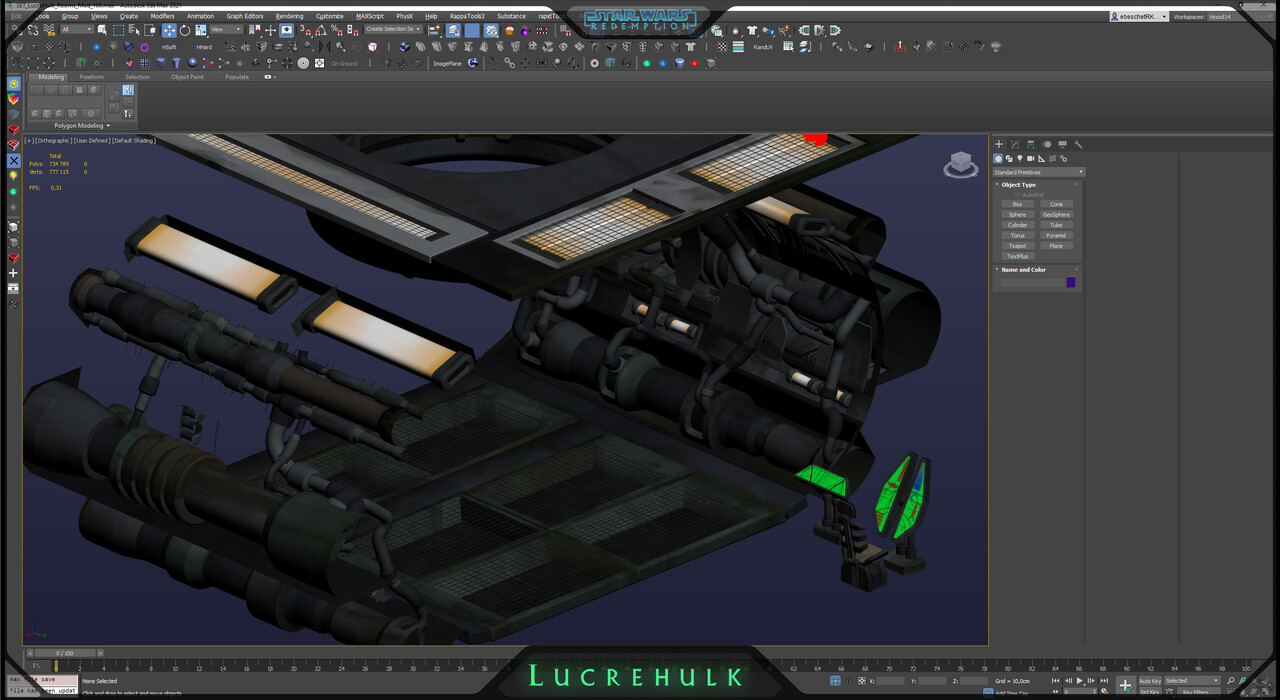Open the Substance menu
The image size is (1280, 700).
[511, 16]
